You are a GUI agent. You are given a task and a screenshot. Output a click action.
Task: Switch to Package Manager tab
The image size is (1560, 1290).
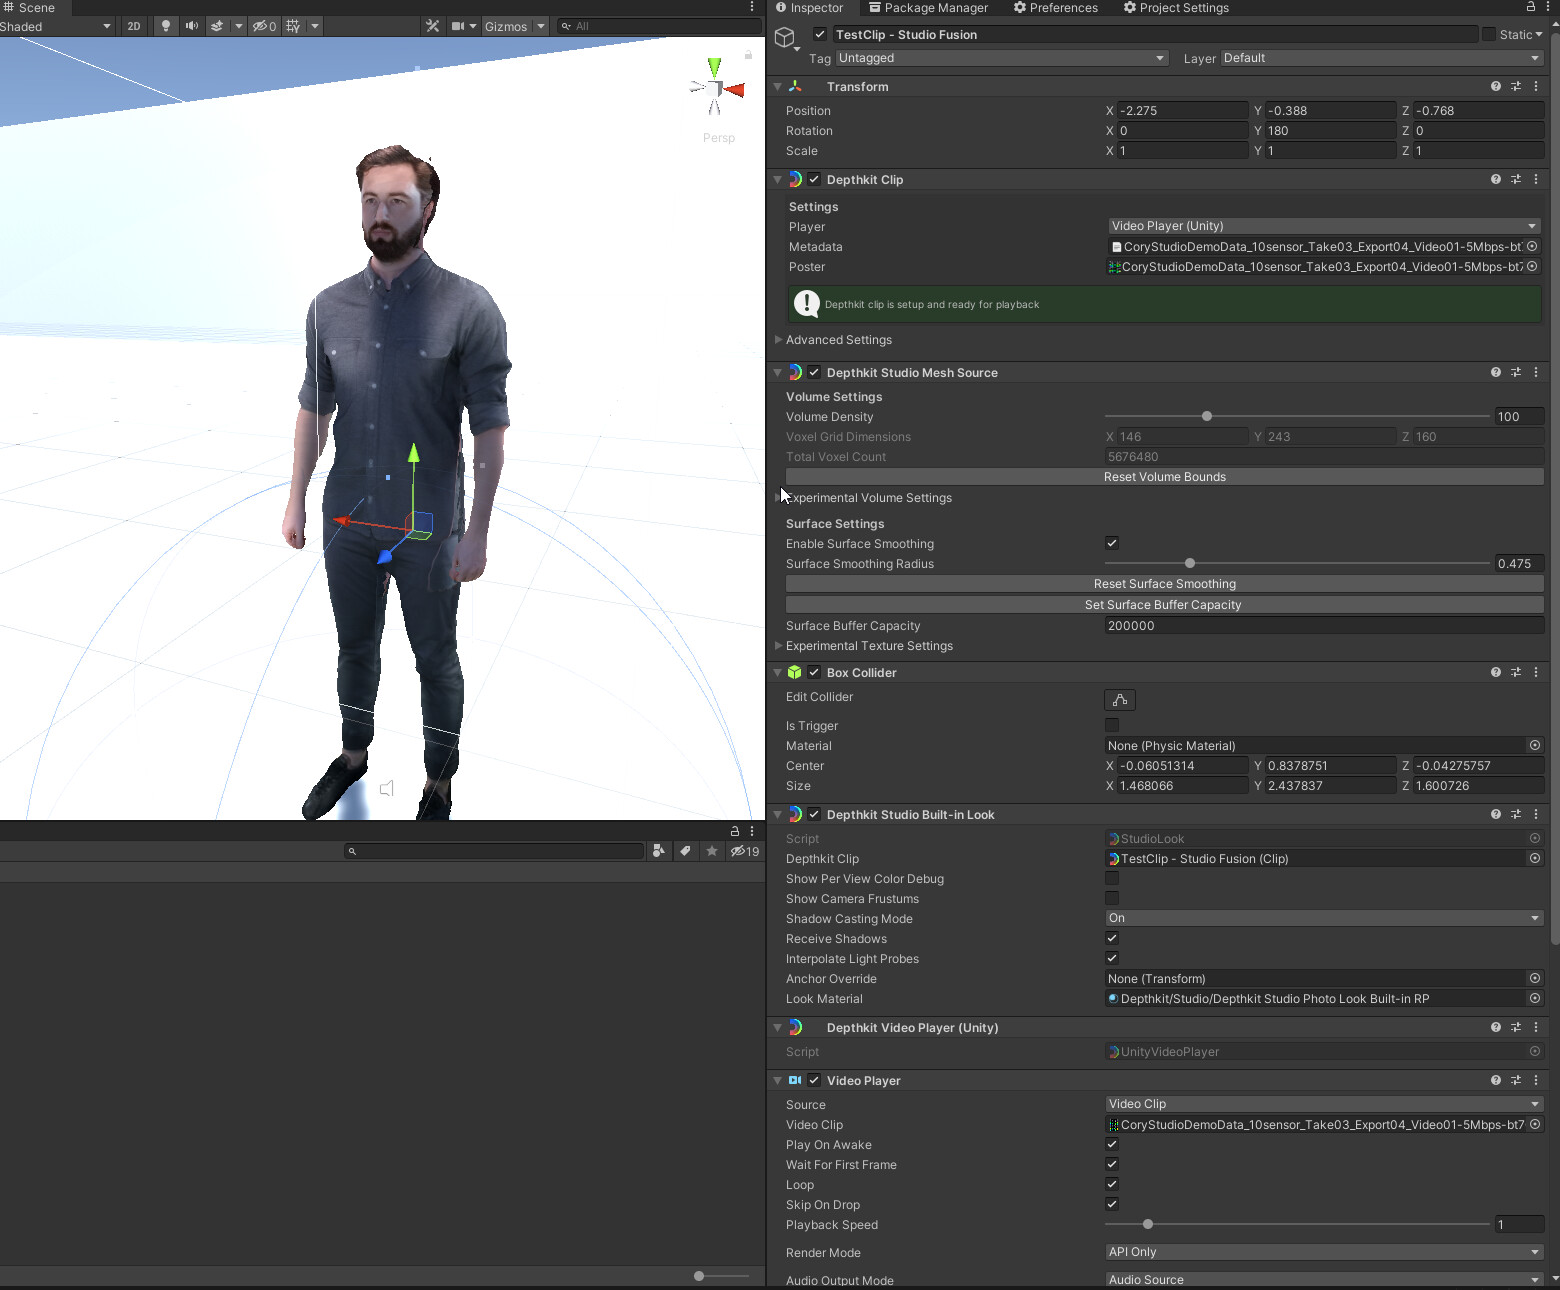click(927, 8)
